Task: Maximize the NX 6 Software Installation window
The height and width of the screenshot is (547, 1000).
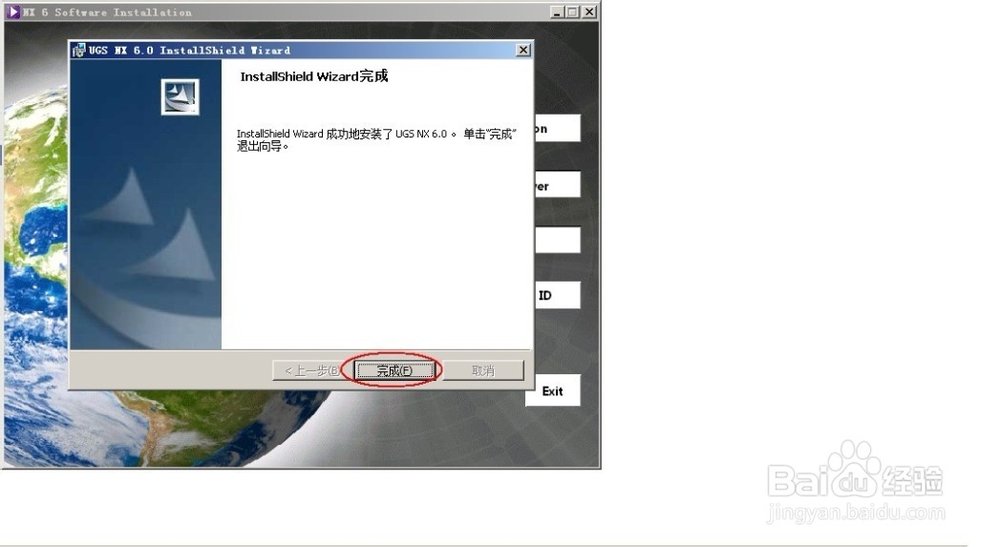Action: pos(572,11)
